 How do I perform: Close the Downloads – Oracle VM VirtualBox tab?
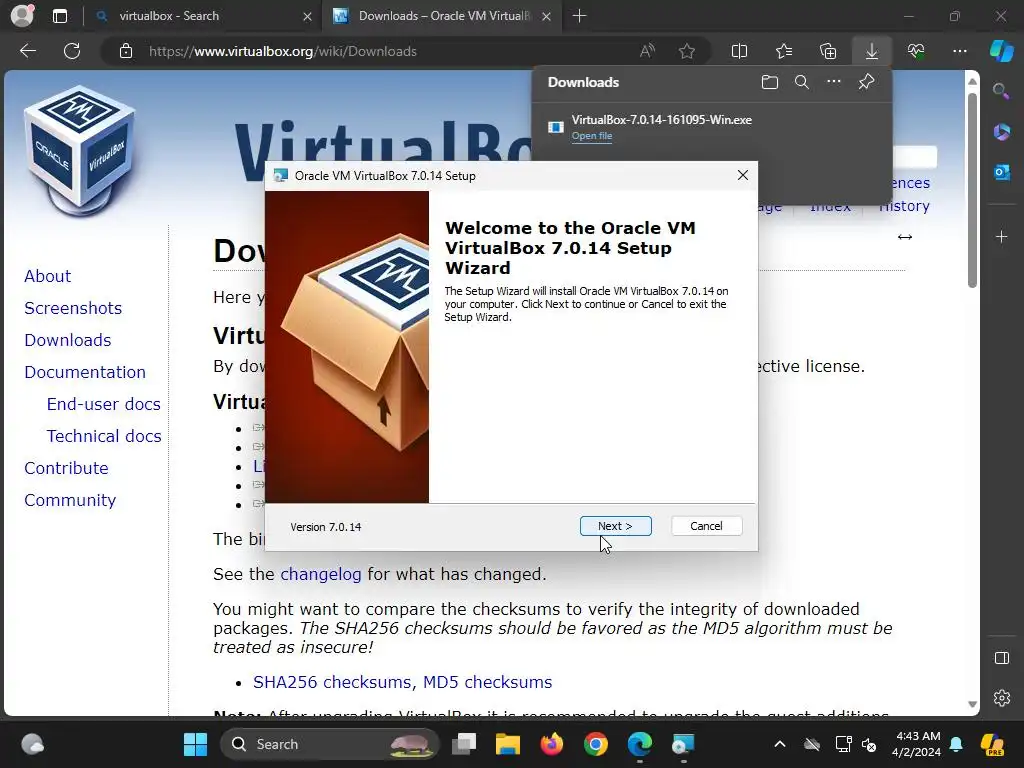coord(547,16)
